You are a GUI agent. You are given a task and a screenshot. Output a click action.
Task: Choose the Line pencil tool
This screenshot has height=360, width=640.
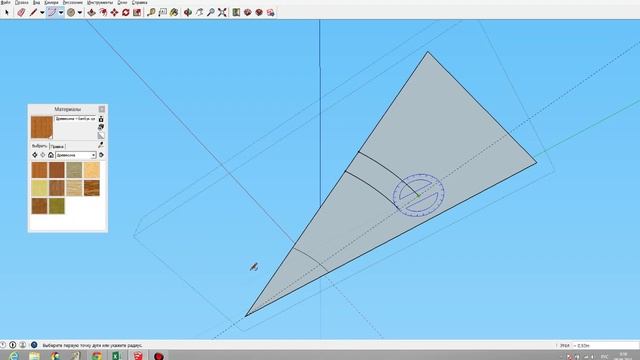tap(33, 12)
